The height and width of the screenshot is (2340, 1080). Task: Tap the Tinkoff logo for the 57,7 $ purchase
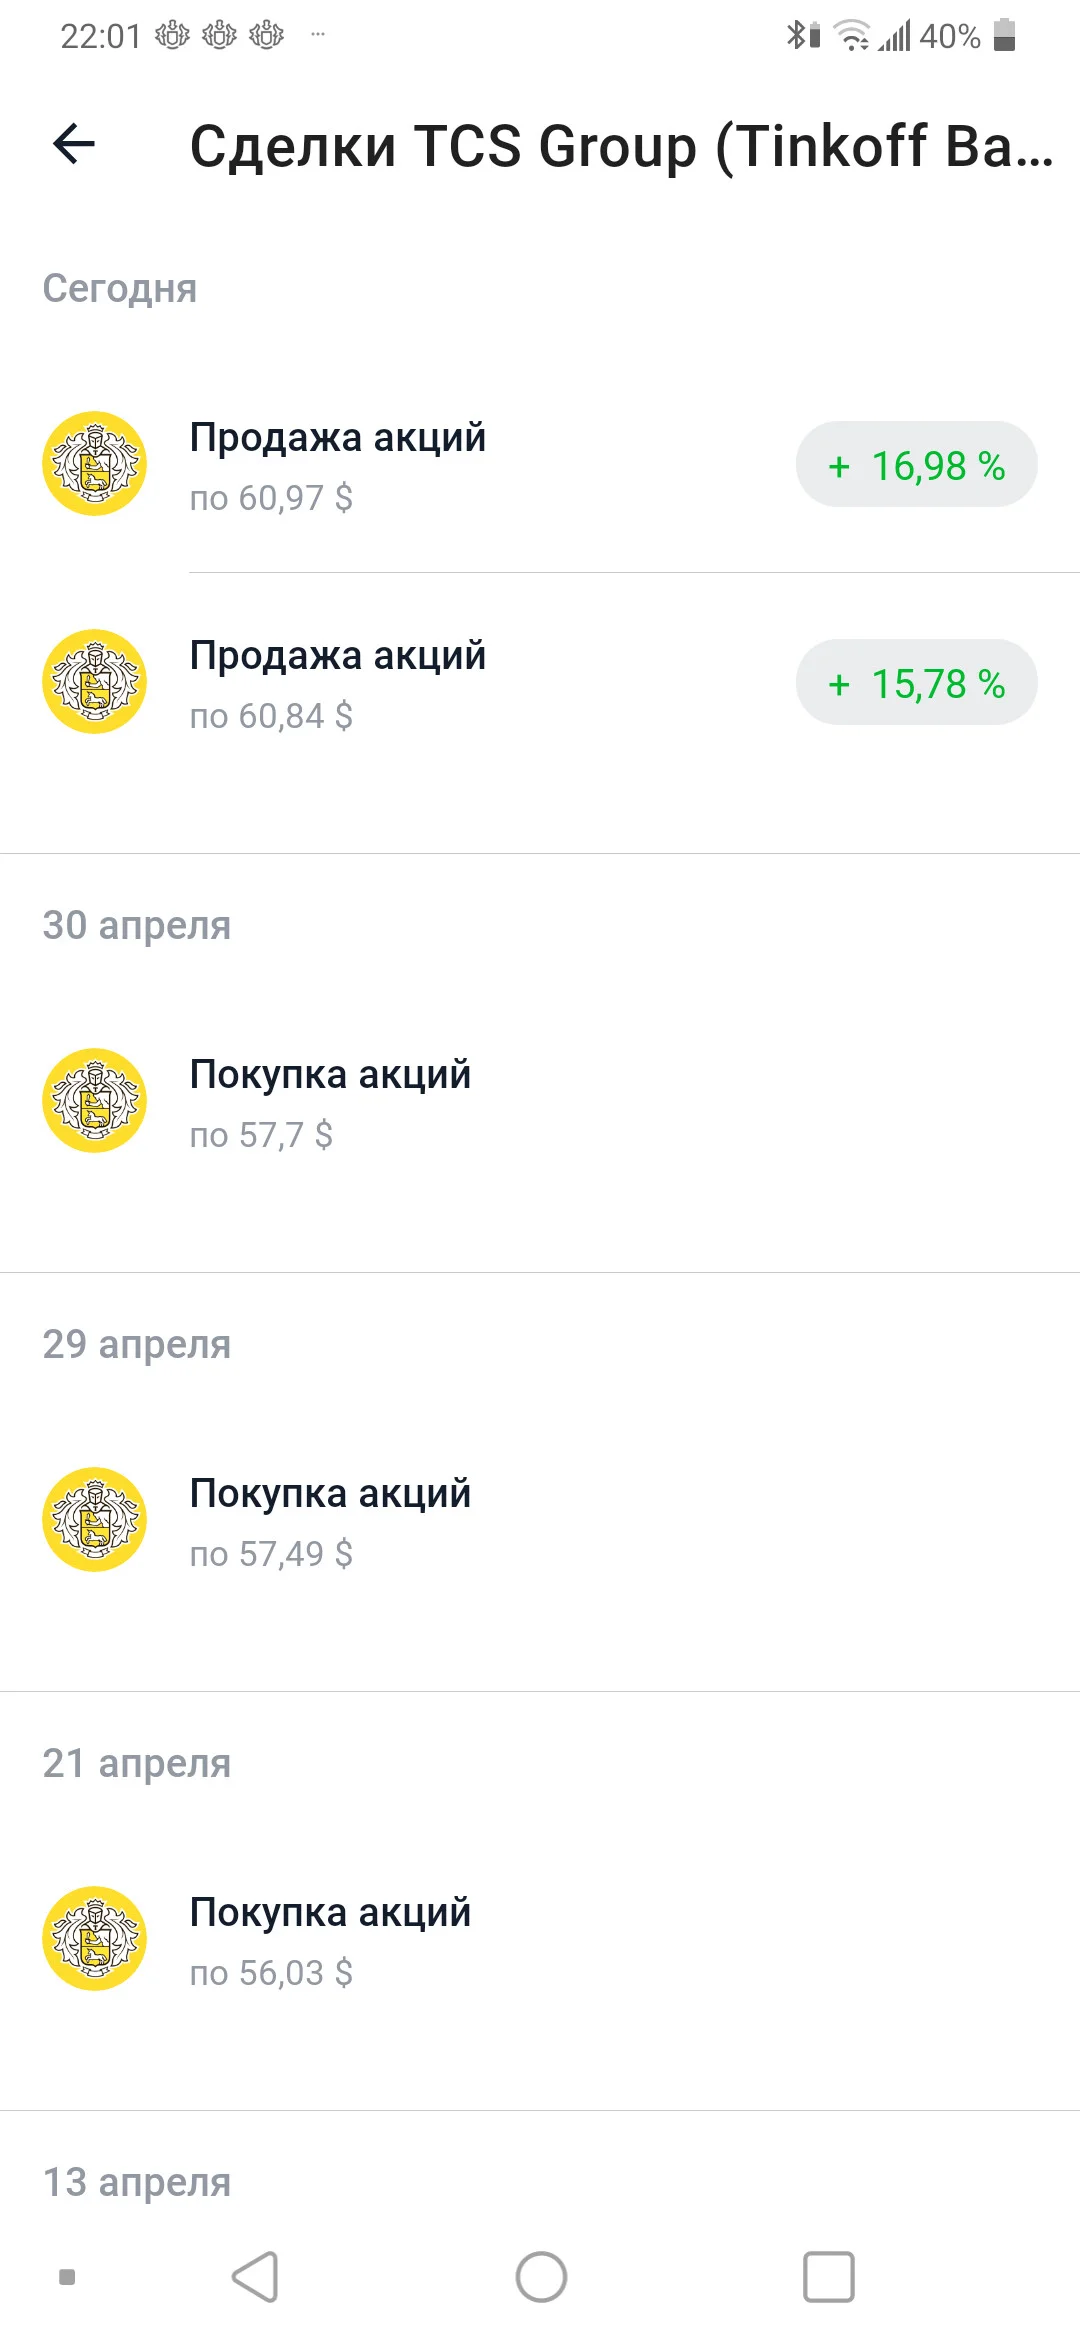pos(95,1101)
